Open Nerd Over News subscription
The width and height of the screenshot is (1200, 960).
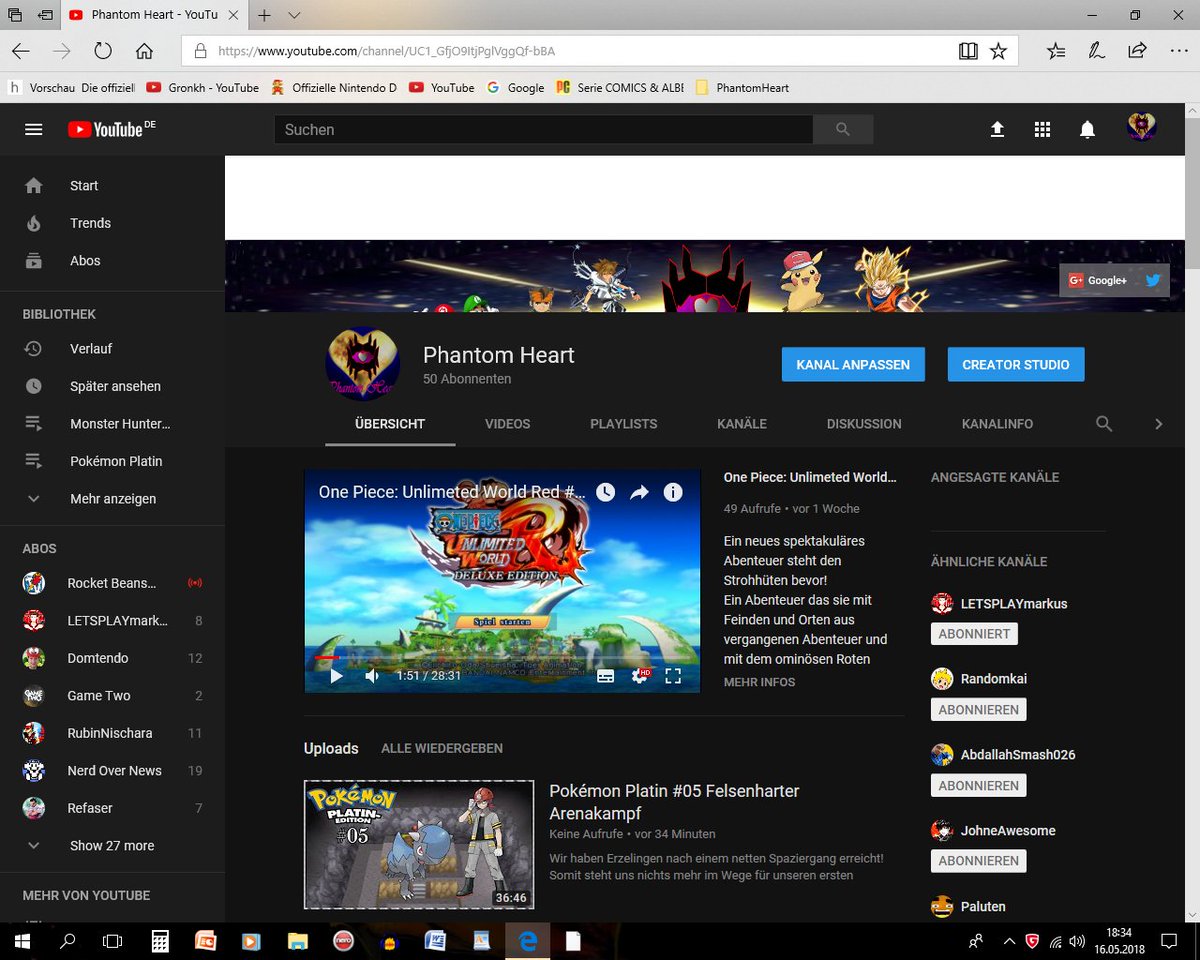click(112, 771)
